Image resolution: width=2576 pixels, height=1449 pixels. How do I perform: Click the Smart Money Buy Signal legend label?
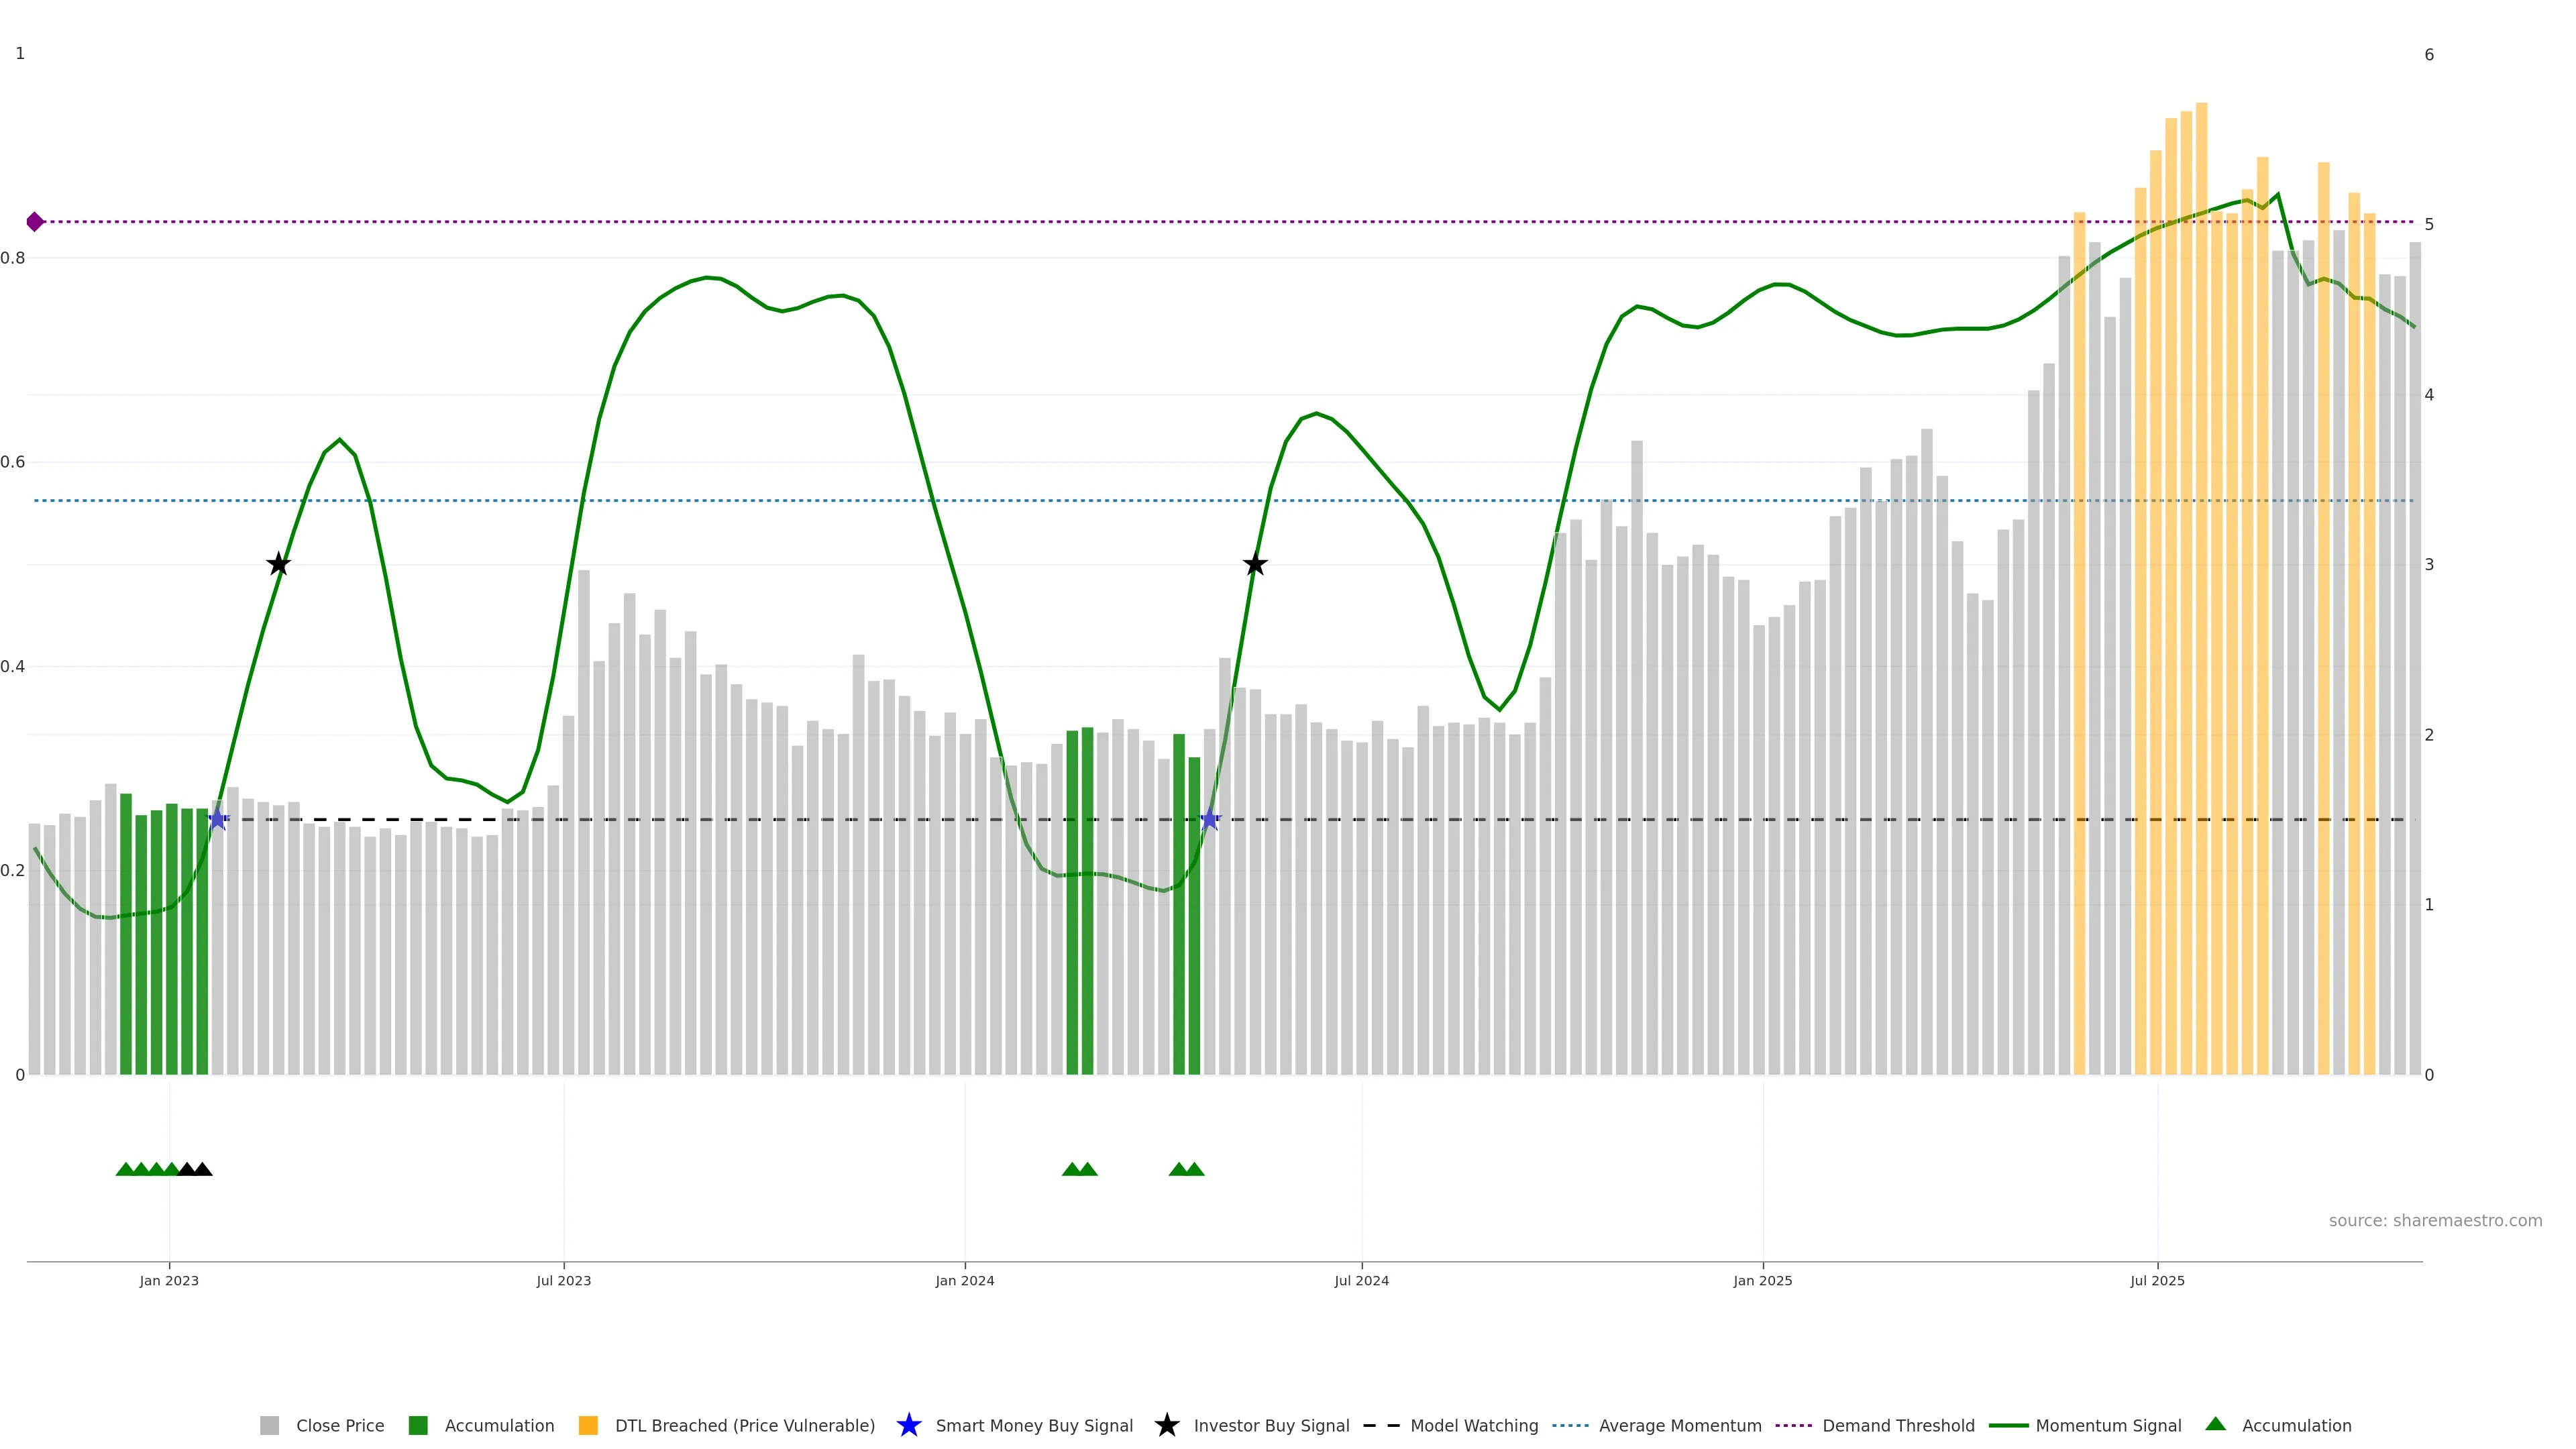(x=1033, y=1426)
